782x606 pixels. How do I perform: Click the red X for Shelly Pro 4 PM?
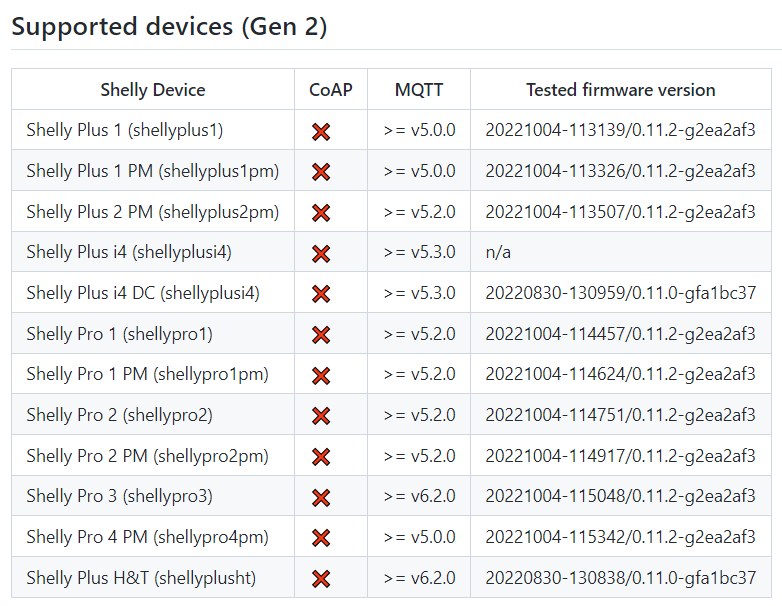coord(321,538)
